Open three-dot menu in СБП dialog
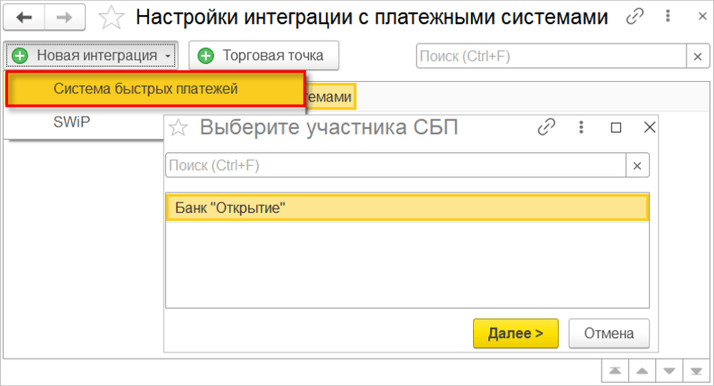The height and width of the screenshot is (386, 714). pyautogui.click(x=581, y=127)
